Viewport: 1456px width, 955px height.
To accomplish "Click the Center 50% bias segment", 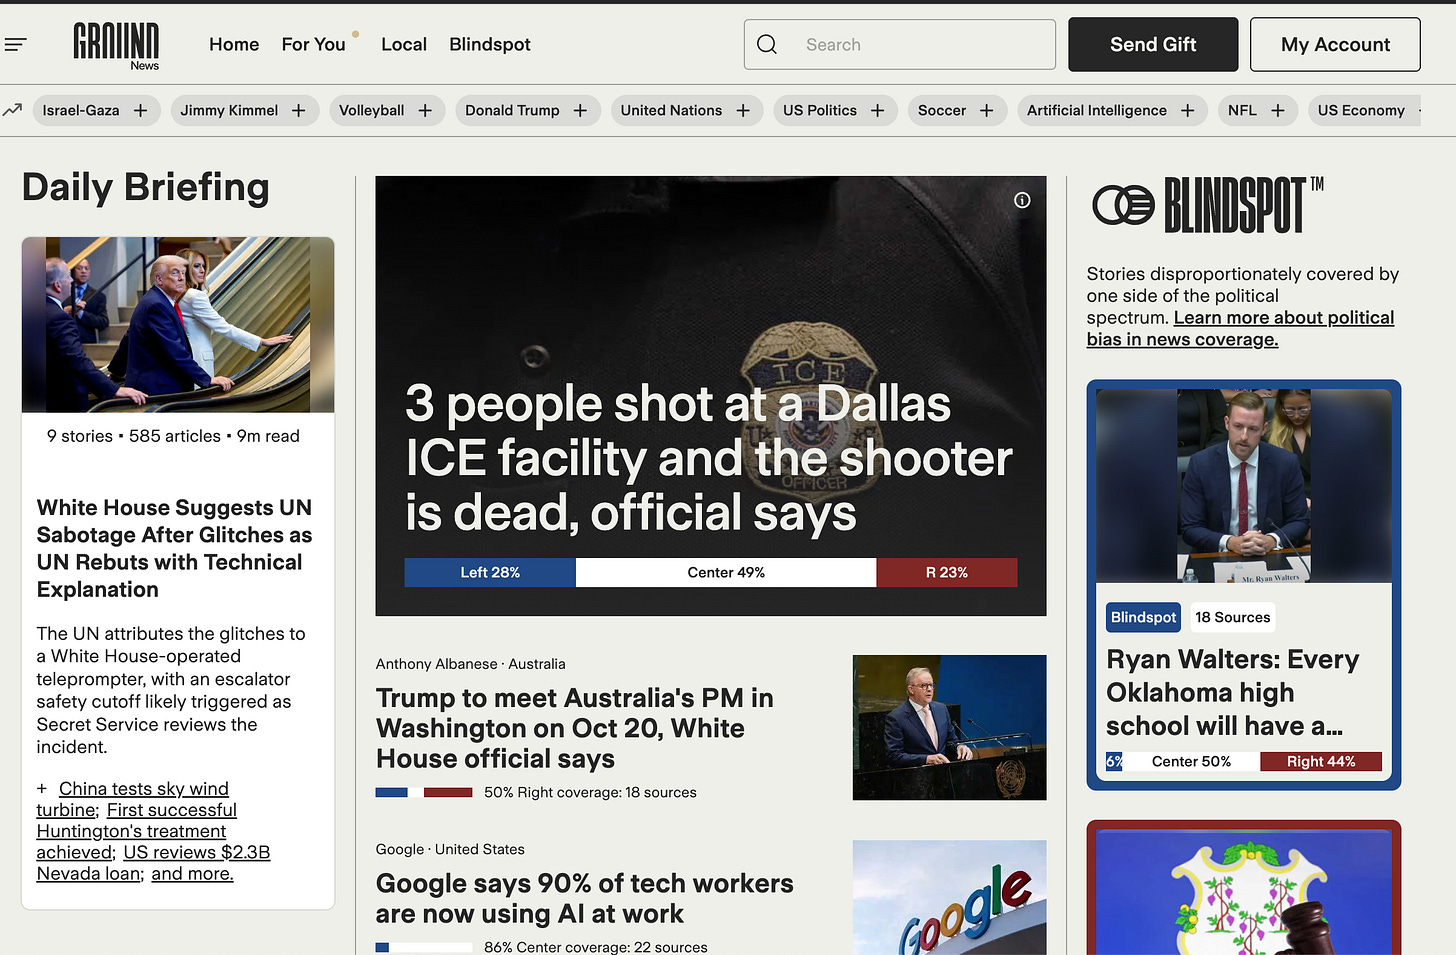I will [1191, 761].
